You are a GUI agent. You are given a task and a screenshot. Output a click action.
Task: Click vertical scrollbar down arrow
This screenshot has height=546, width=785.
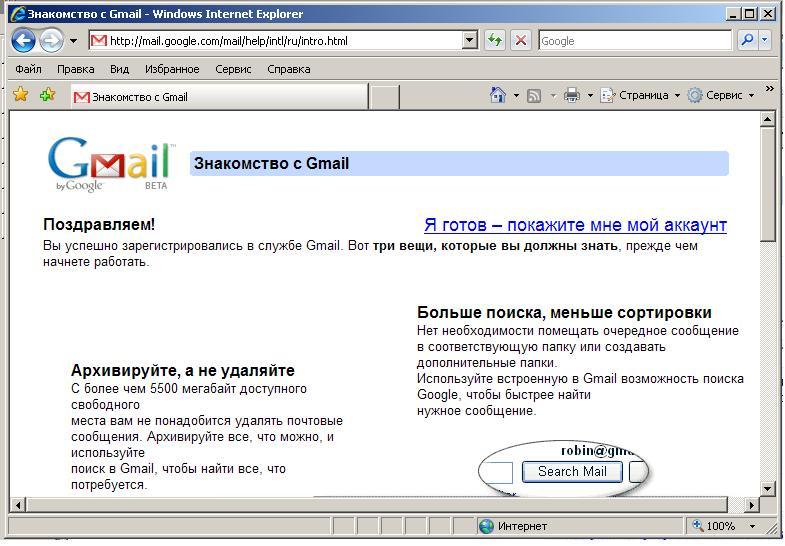[767, 488]
